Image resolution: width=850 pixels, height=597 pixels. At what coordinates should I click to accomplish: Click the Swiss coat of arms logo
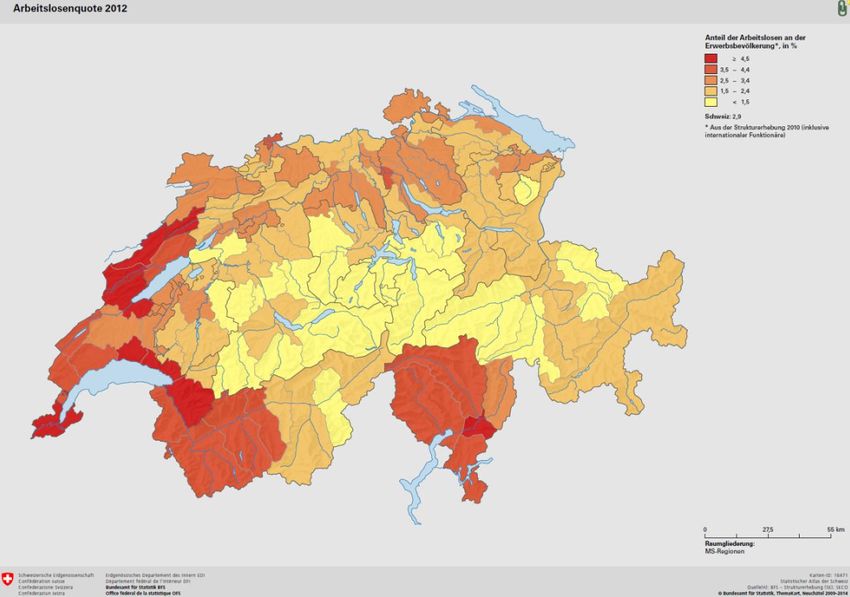(9, 580)
